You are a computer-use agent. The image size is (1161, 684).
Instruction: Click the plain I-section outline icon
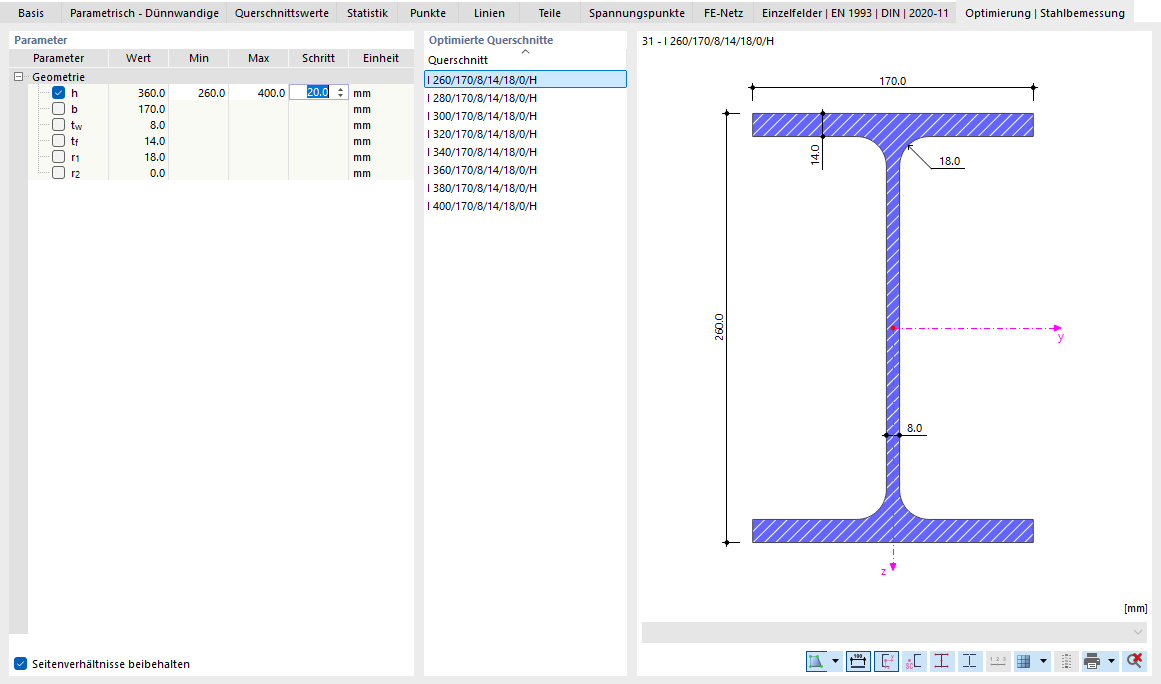click(x=969, y=661)
